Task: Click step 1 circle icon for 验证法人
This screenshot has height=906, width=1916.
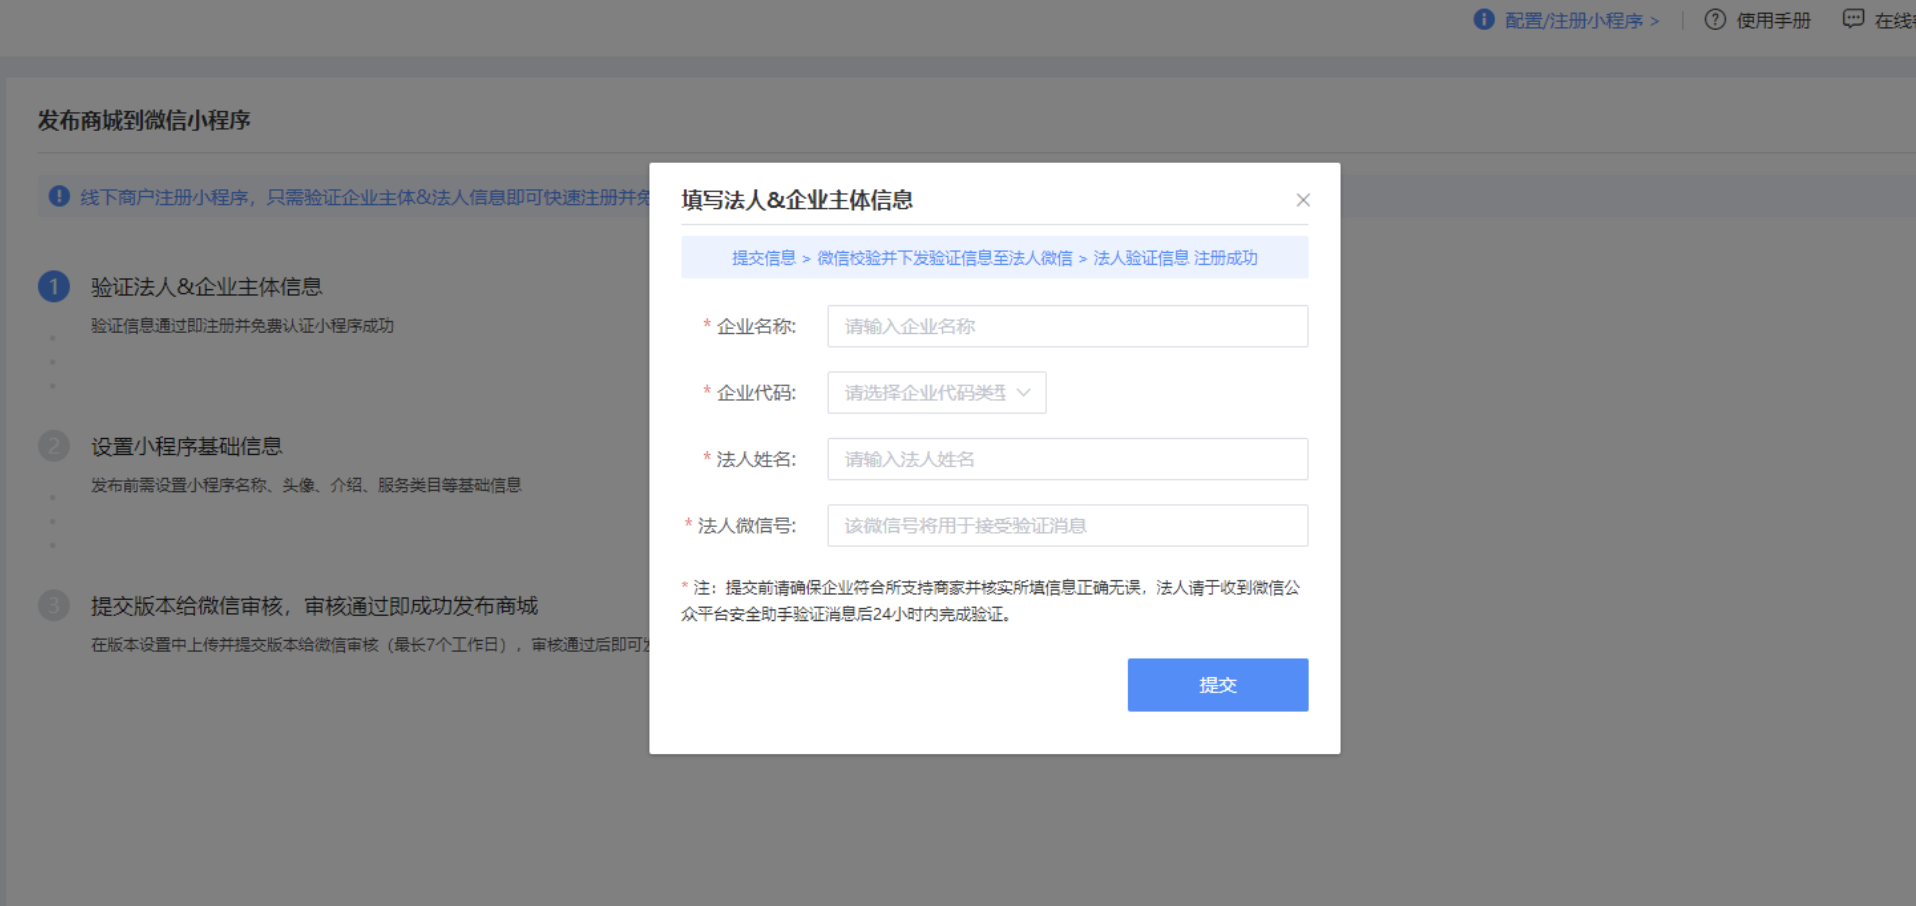Action: pos(54,287)
